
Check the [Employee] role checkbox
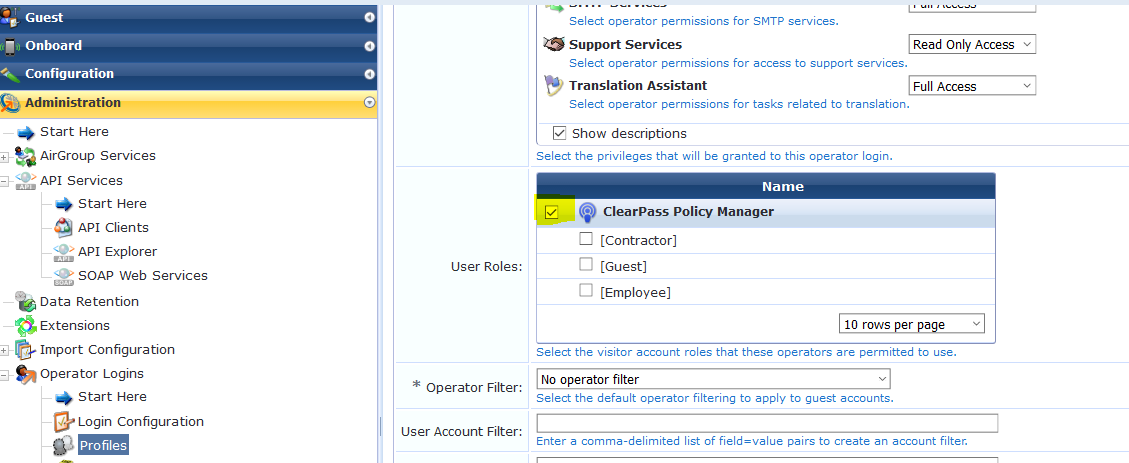pyautogui.click(x=586, y=290)
